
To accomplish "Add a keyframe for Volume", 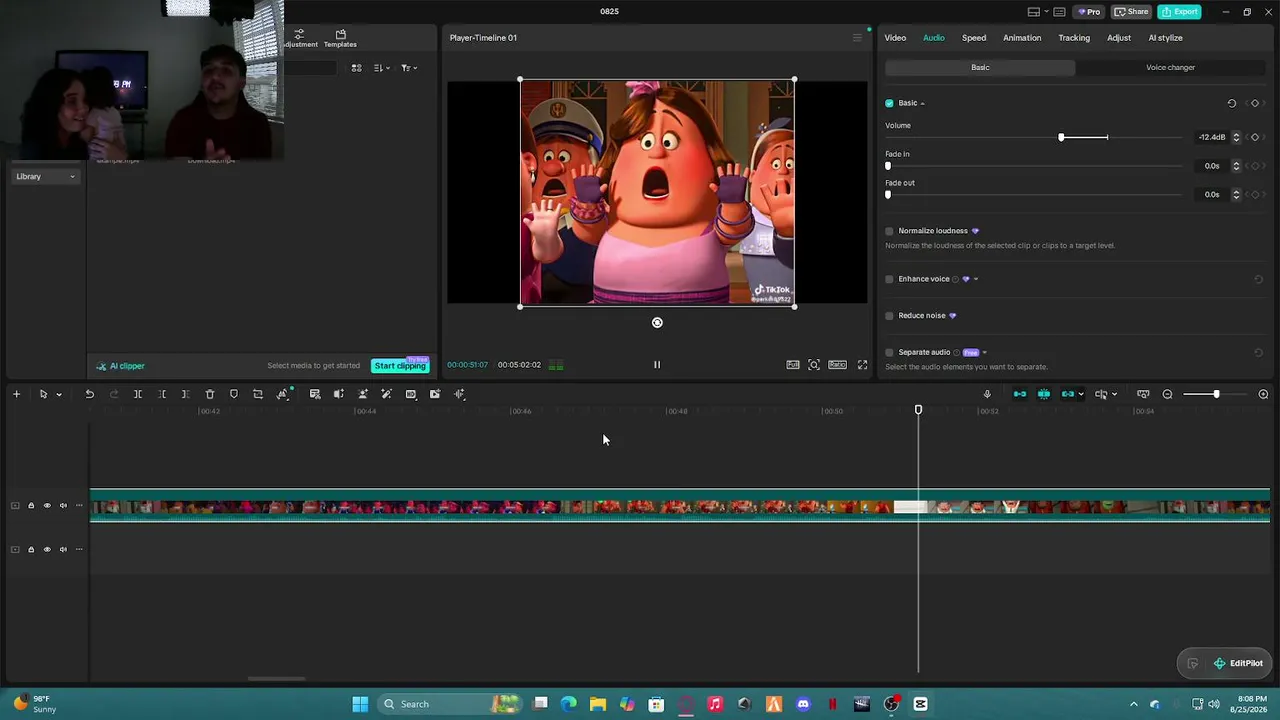I will [1255, 137].
